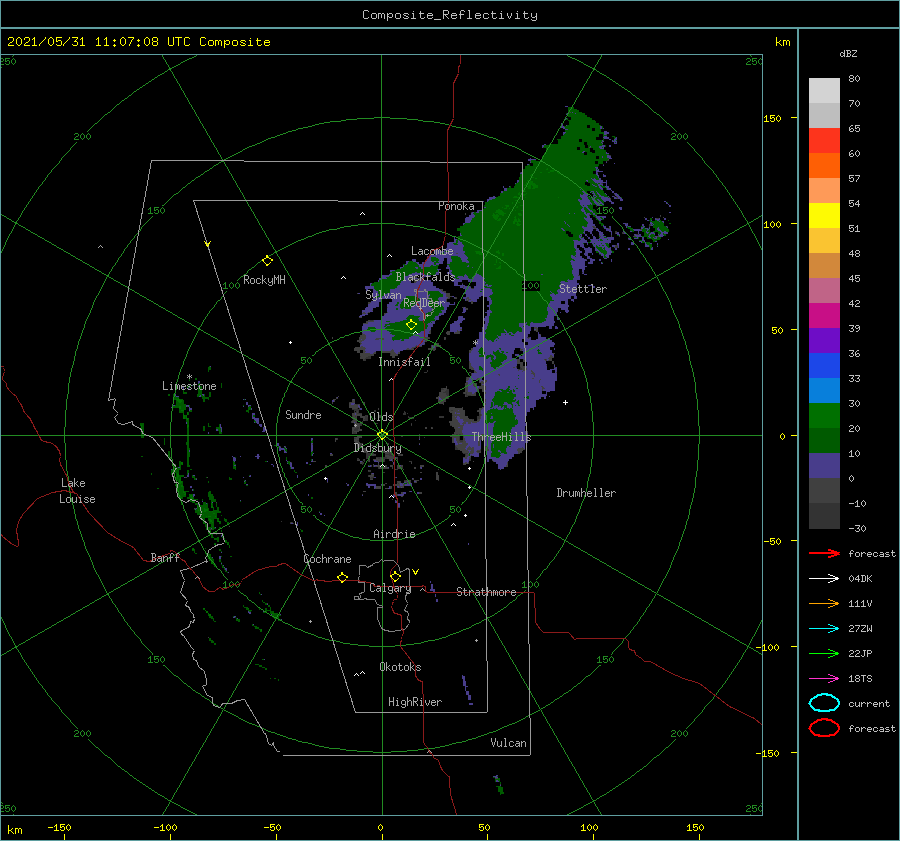
Task: Choose the cyan 27ZW arrow legend entry
Action: click(824, 629)
